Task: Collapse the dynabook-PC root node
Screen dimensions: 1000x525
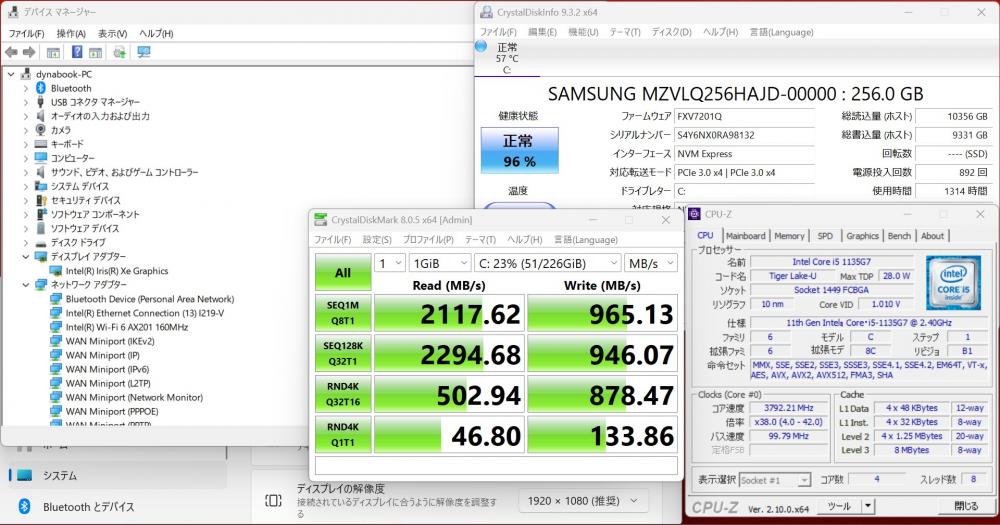Action: pyautogui.click(x=11, y=74)
